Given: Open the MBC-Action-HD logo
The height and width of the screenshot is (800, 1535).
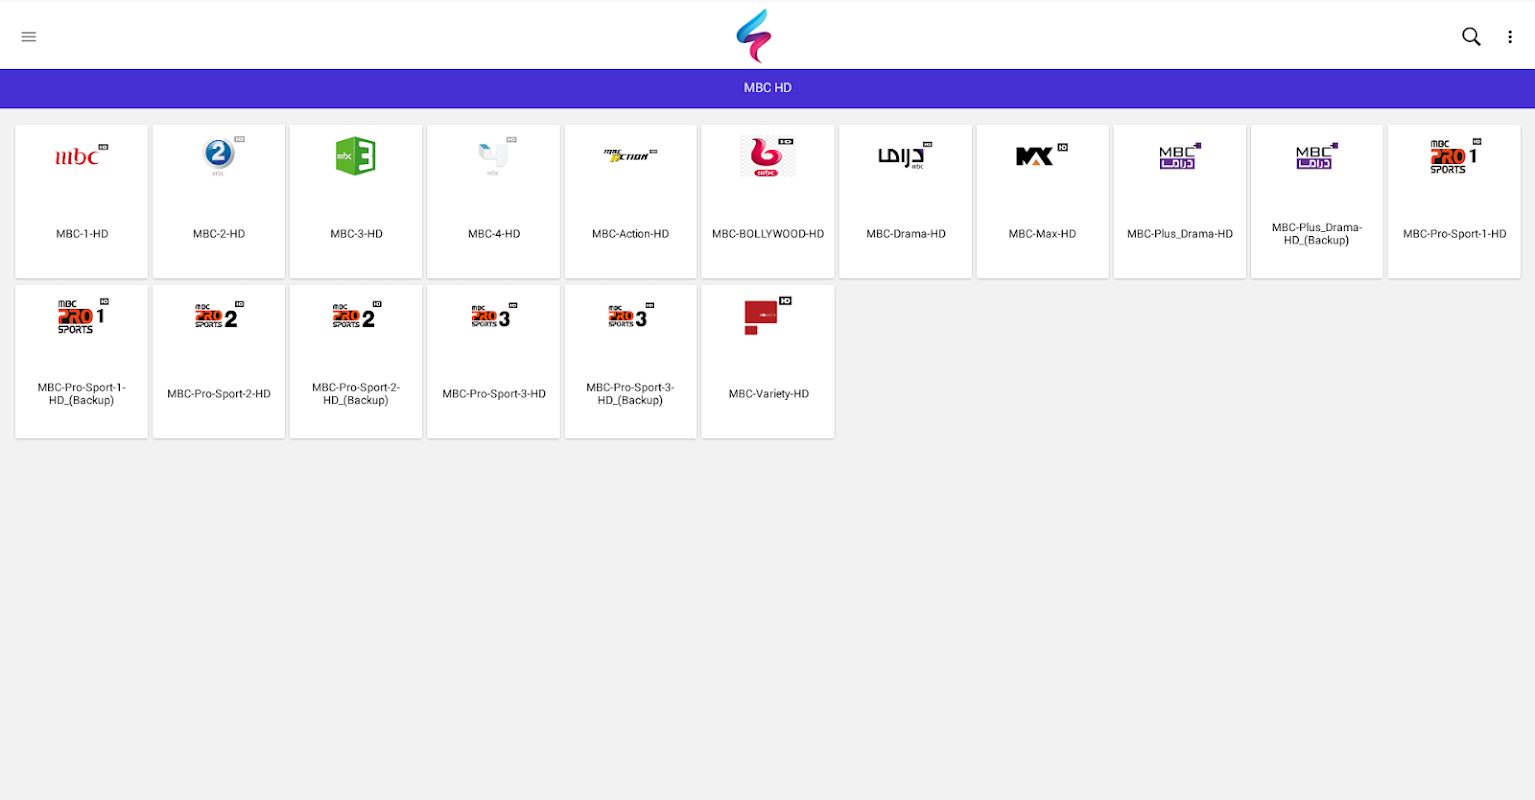Looking at the screenshot, I should point(630,156).
